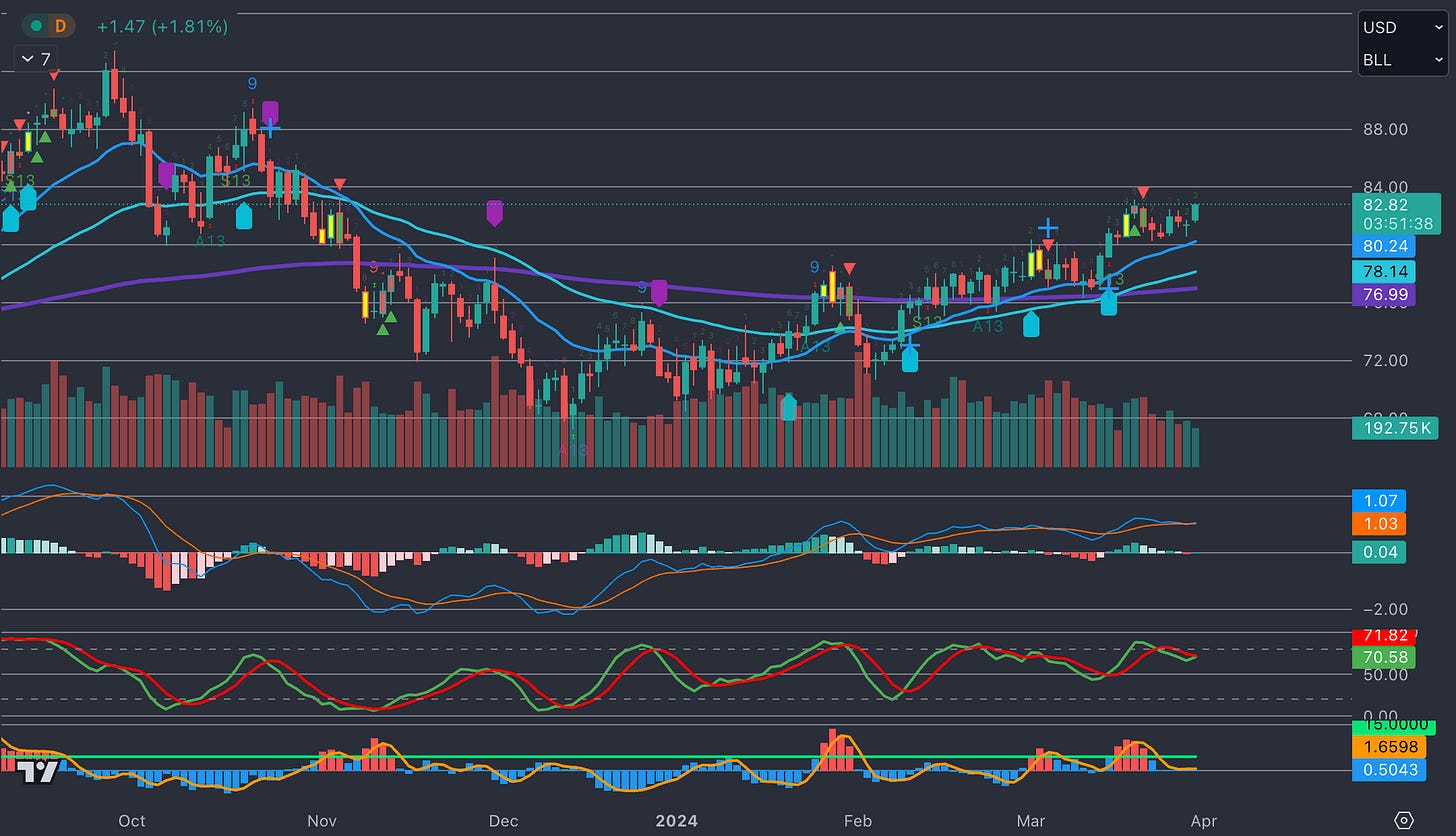This screenshot has width=1456, height=836.
Task: Click the histogram value 0.04
Action: click(1378, 552)
